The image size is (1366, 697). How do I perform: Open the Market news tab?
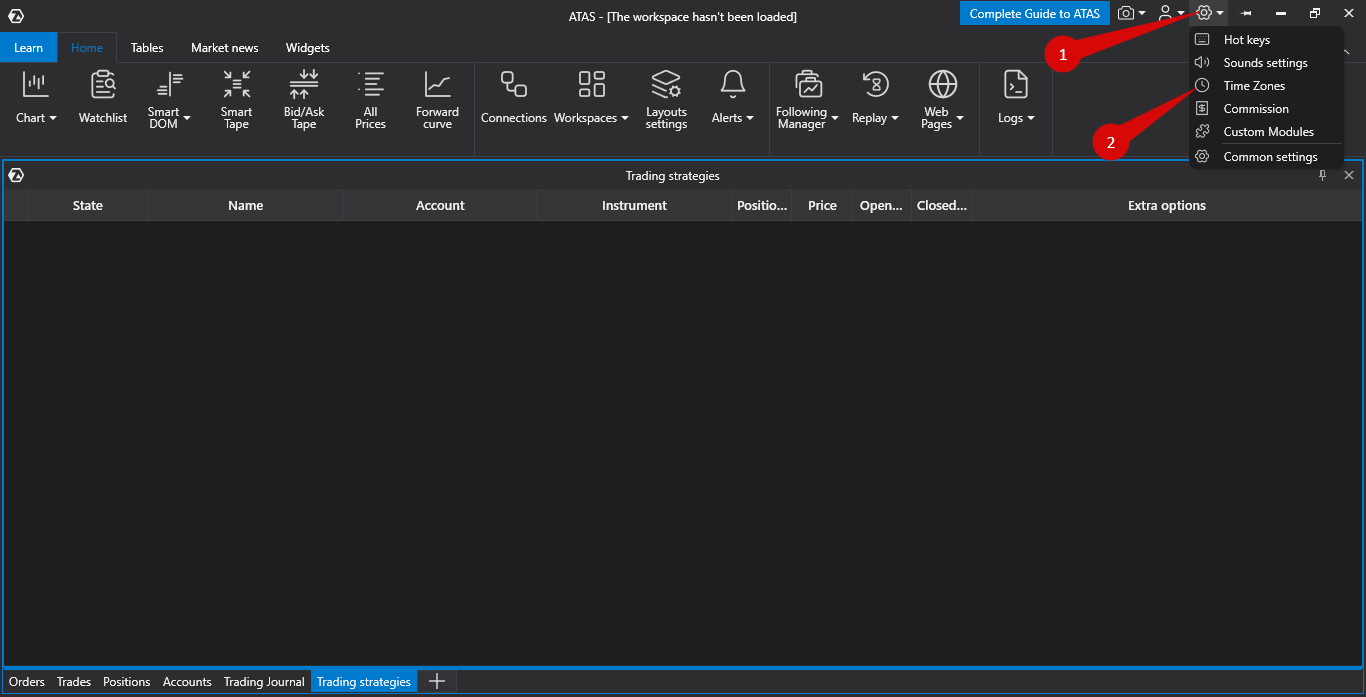click(225, 47)
